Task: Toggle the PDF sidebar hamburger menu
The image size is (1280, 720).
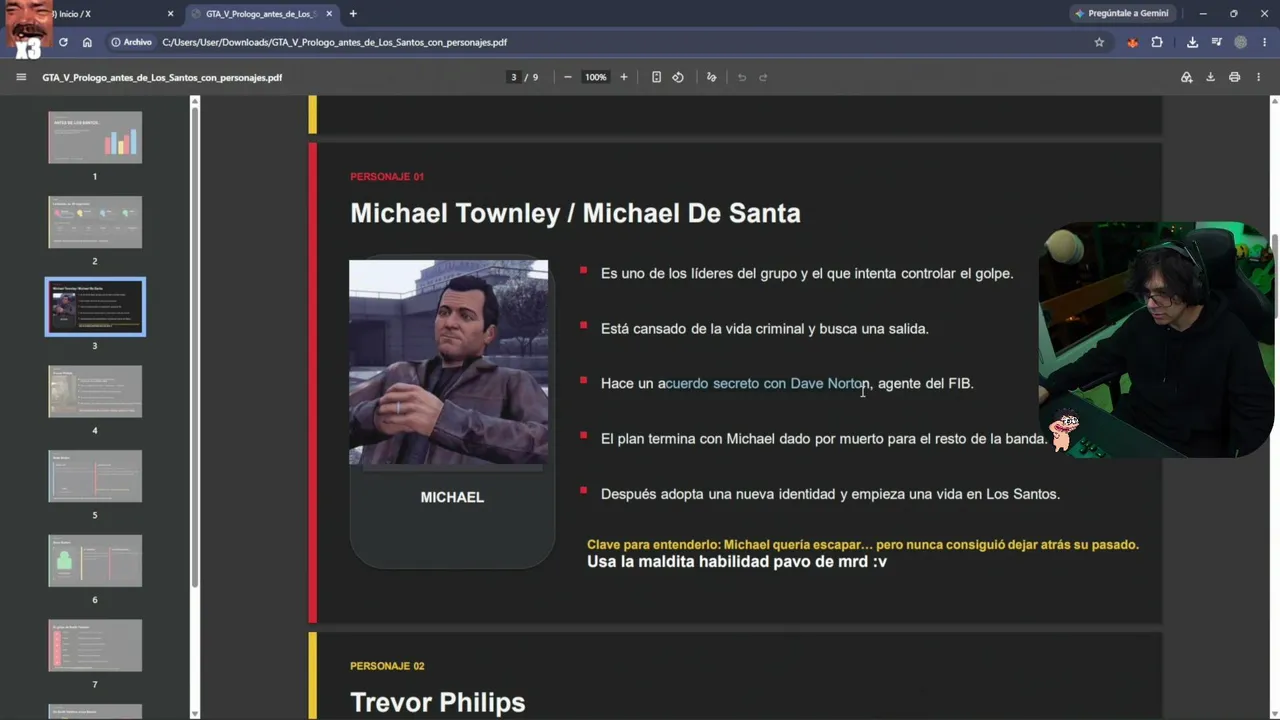Action: [21, 77]
